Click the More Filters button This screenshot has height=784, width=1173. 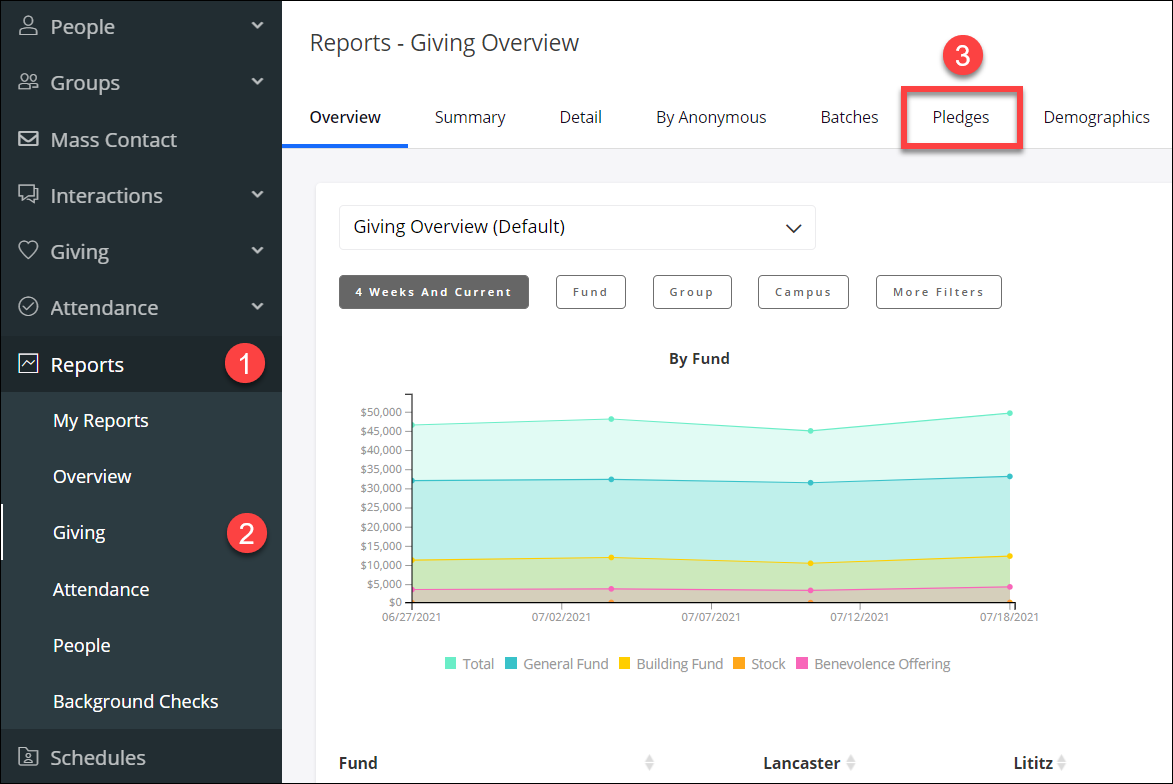[938, 292]
